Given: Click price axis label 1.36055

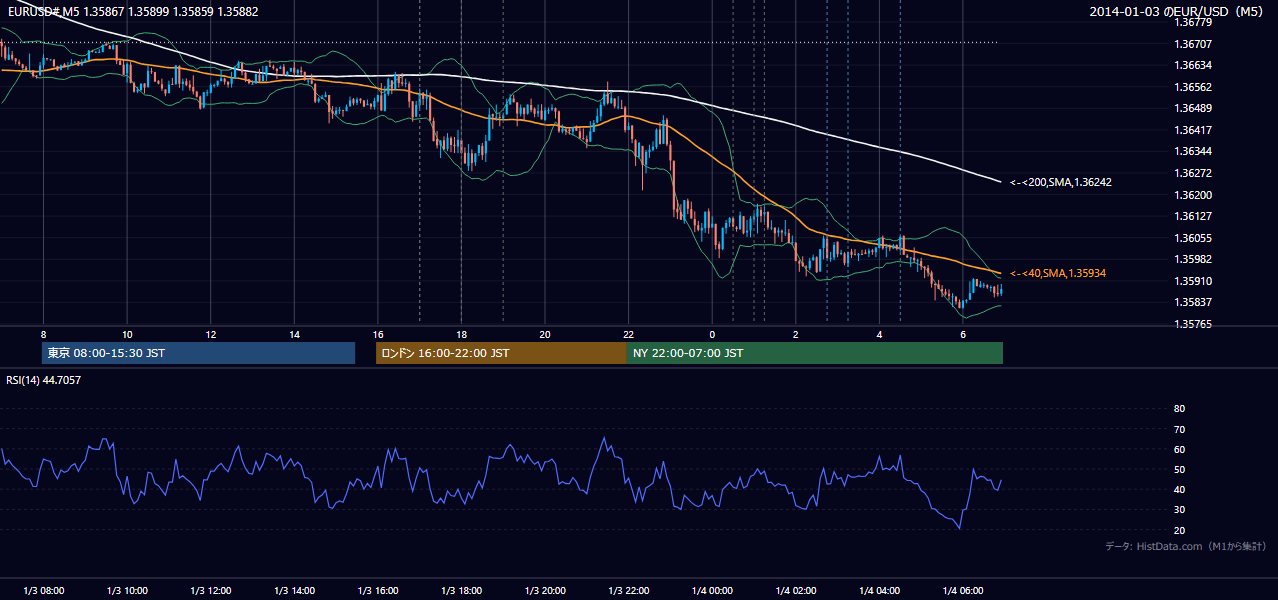Looking at the screenshot, I should (1193, 238).
